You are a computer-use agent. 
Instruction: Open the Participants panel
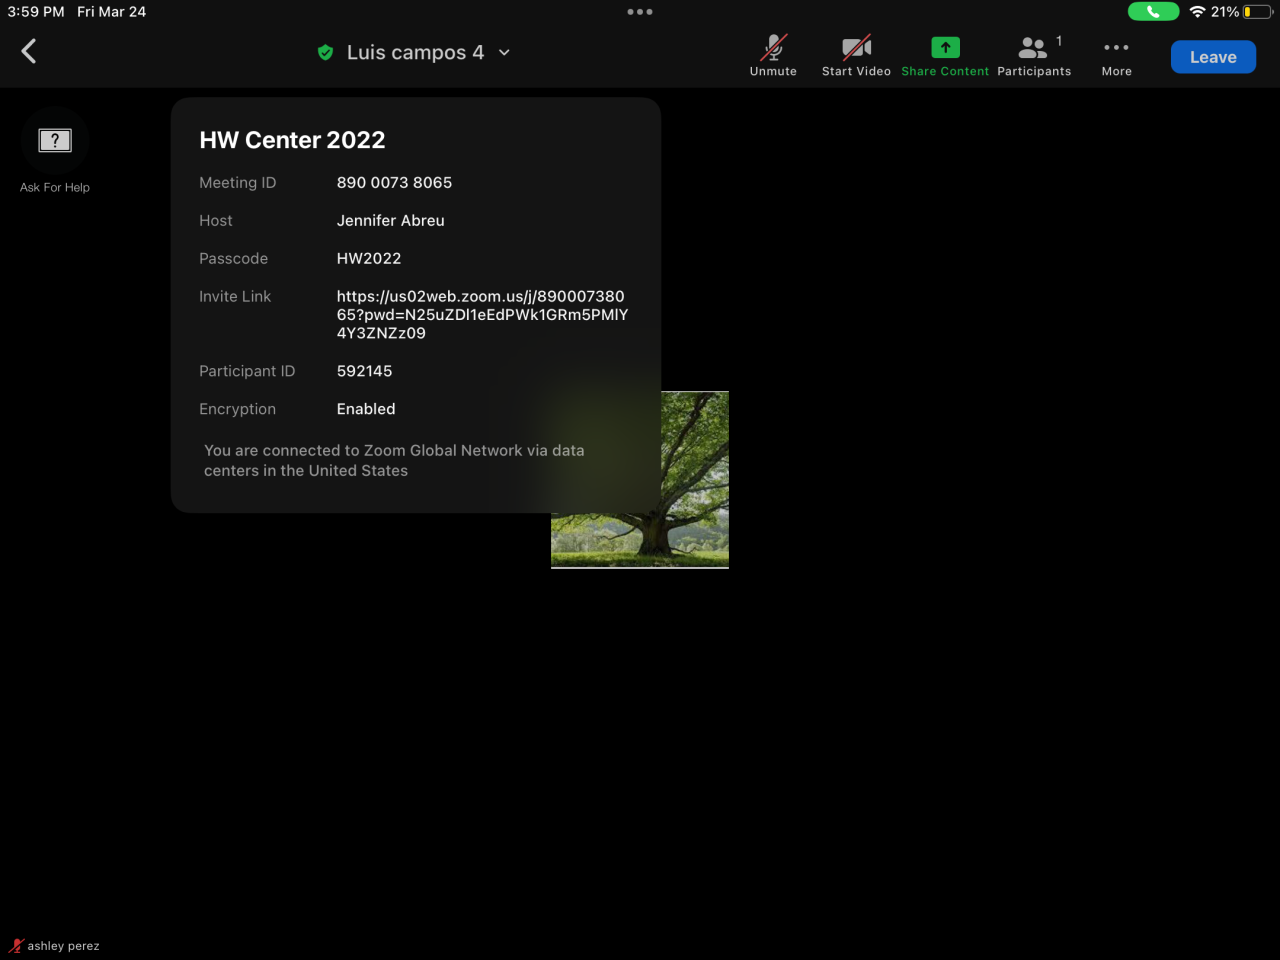pos(1034,56)
